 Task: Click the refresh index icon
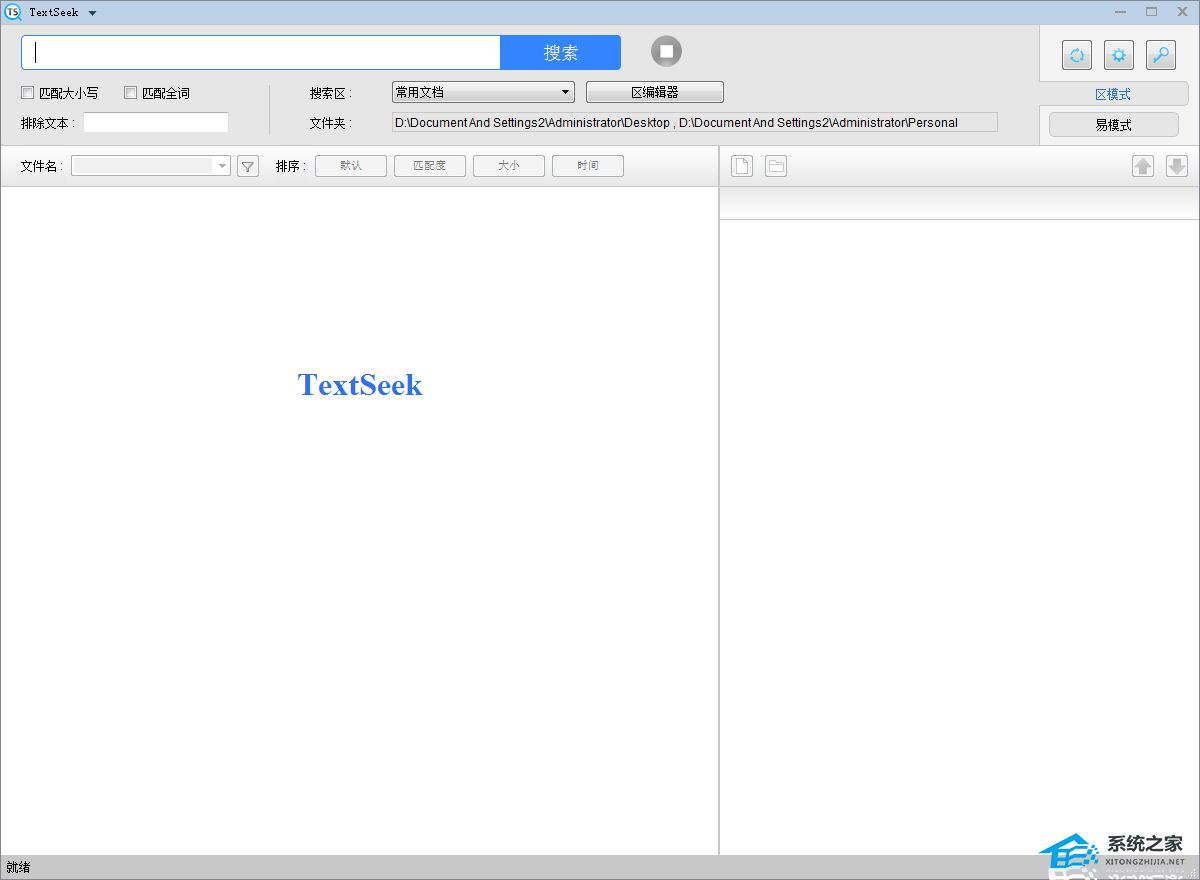click(1076, 55)
